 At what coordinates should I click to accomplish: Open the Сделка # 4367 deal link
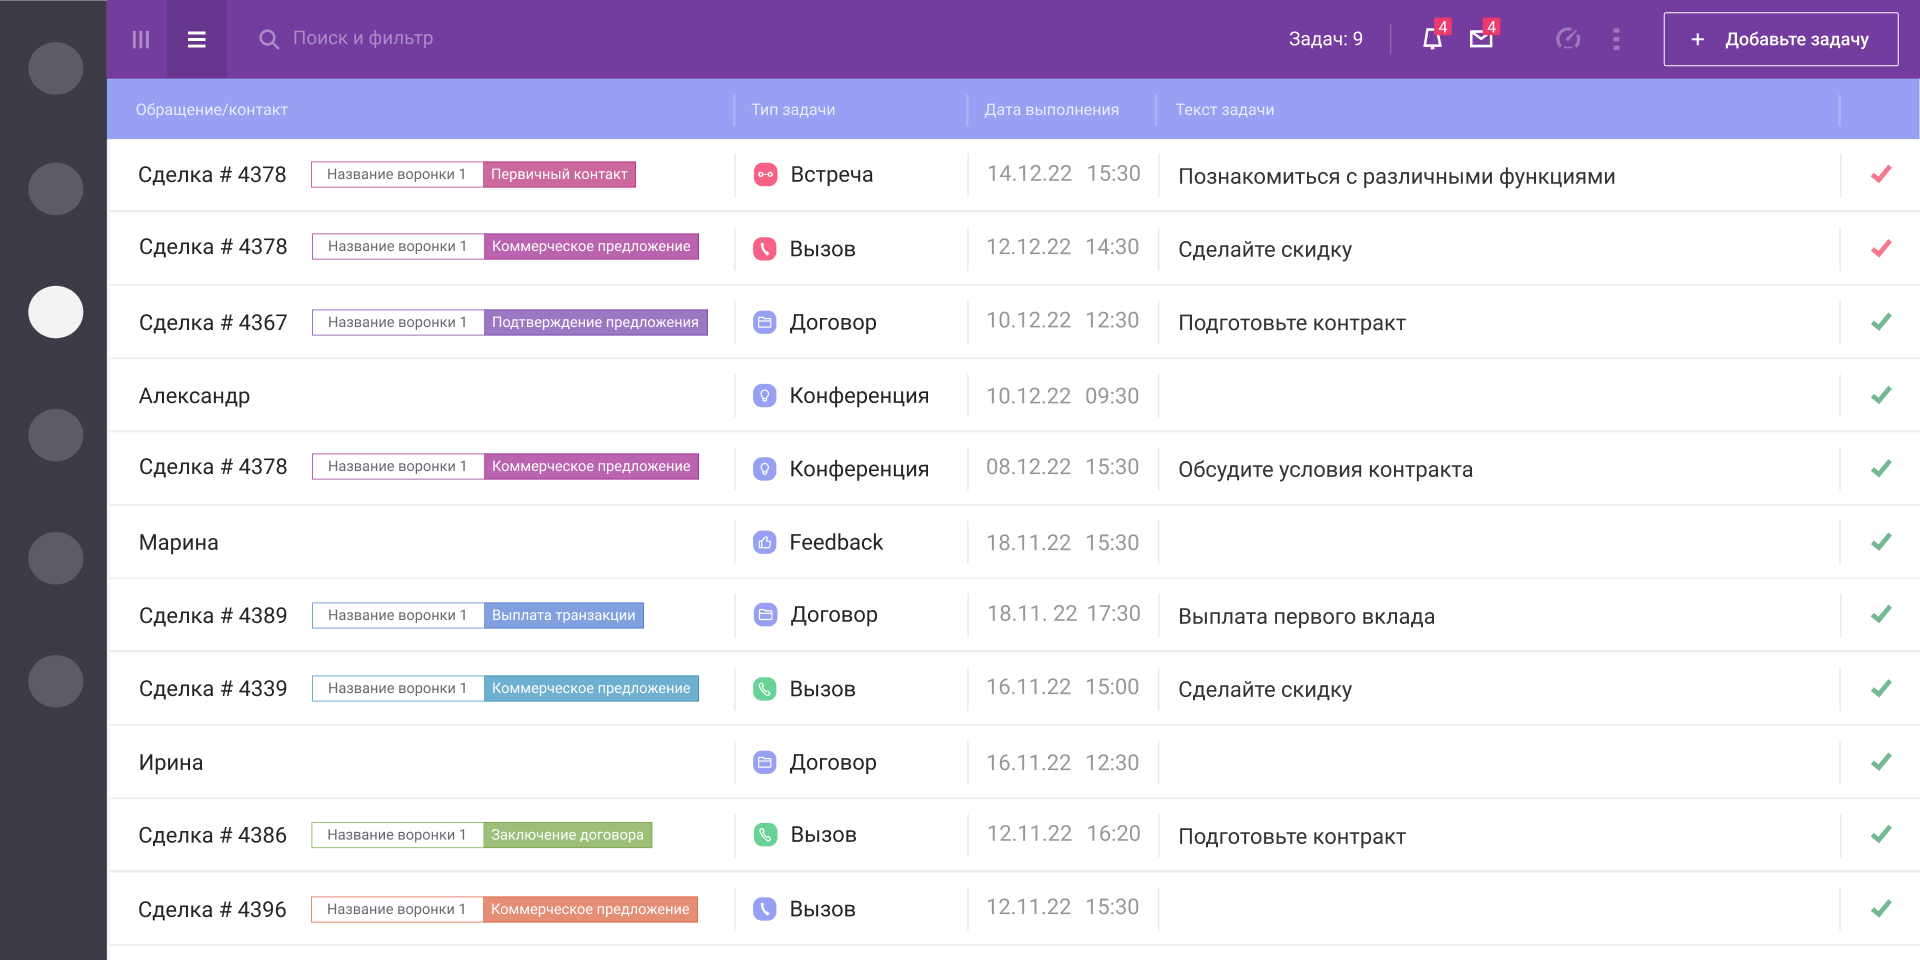tap(213, 323)
